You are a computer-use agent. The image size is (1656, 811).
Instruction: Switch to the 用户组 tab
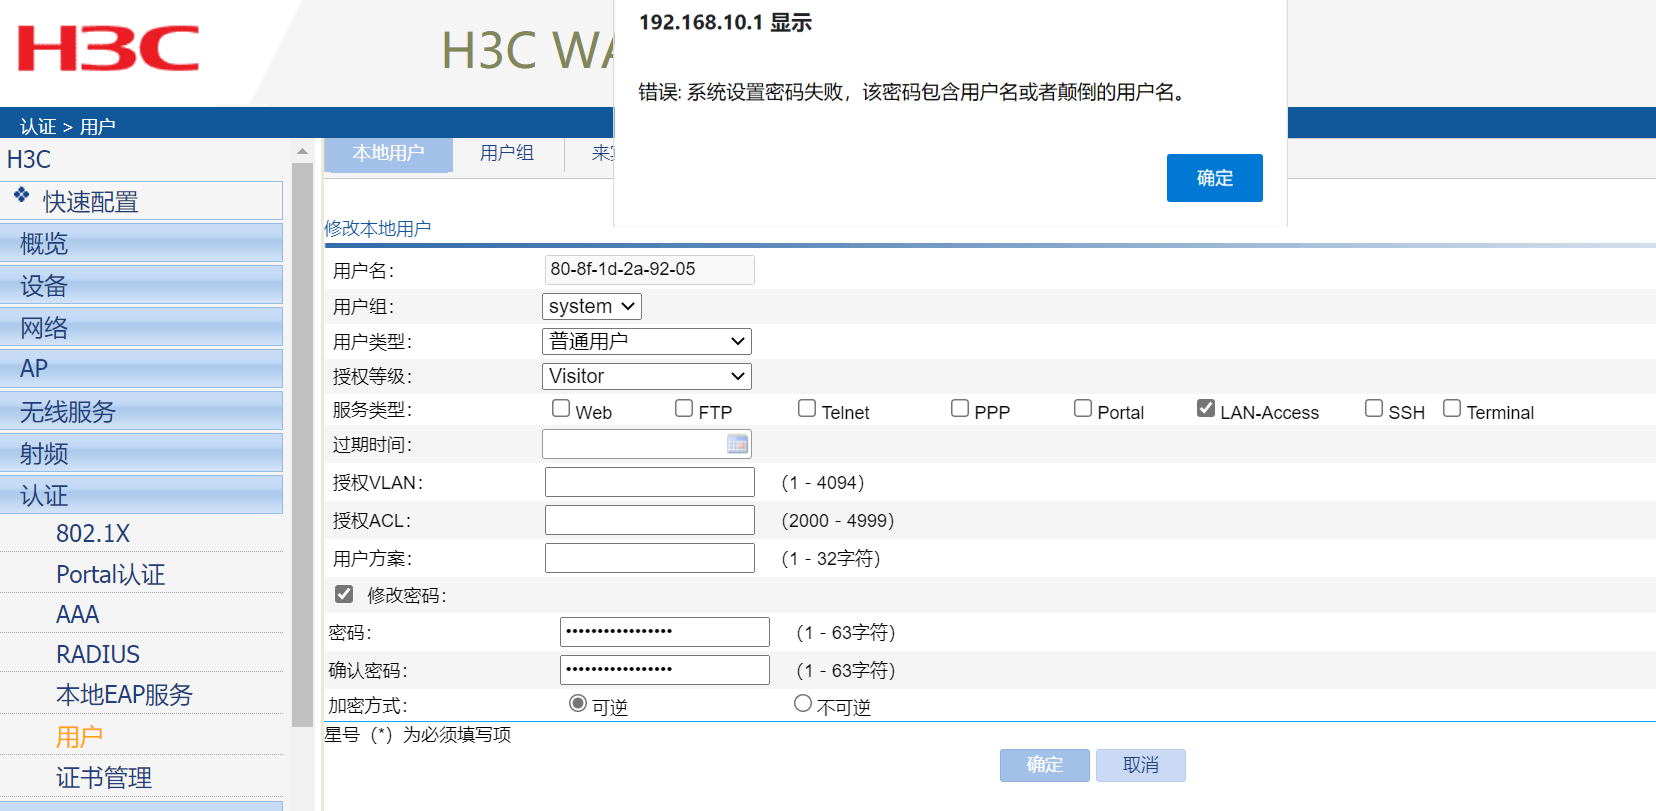click(507, 154)
